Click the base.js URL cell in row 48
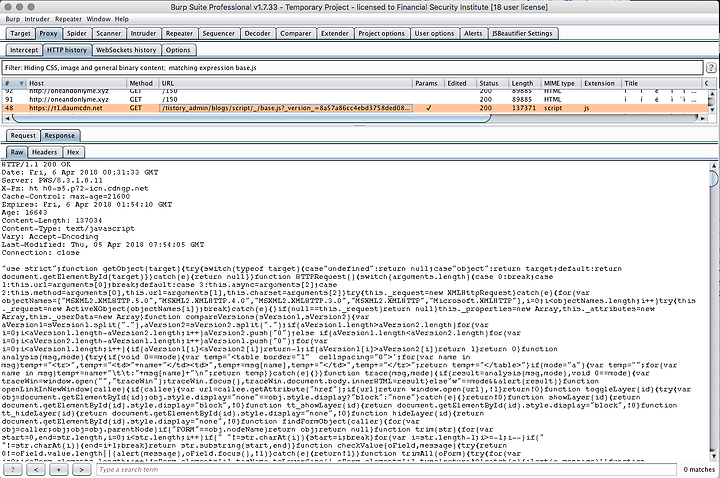The width and height of the screenshot is (720, 478). coord(286,108)
